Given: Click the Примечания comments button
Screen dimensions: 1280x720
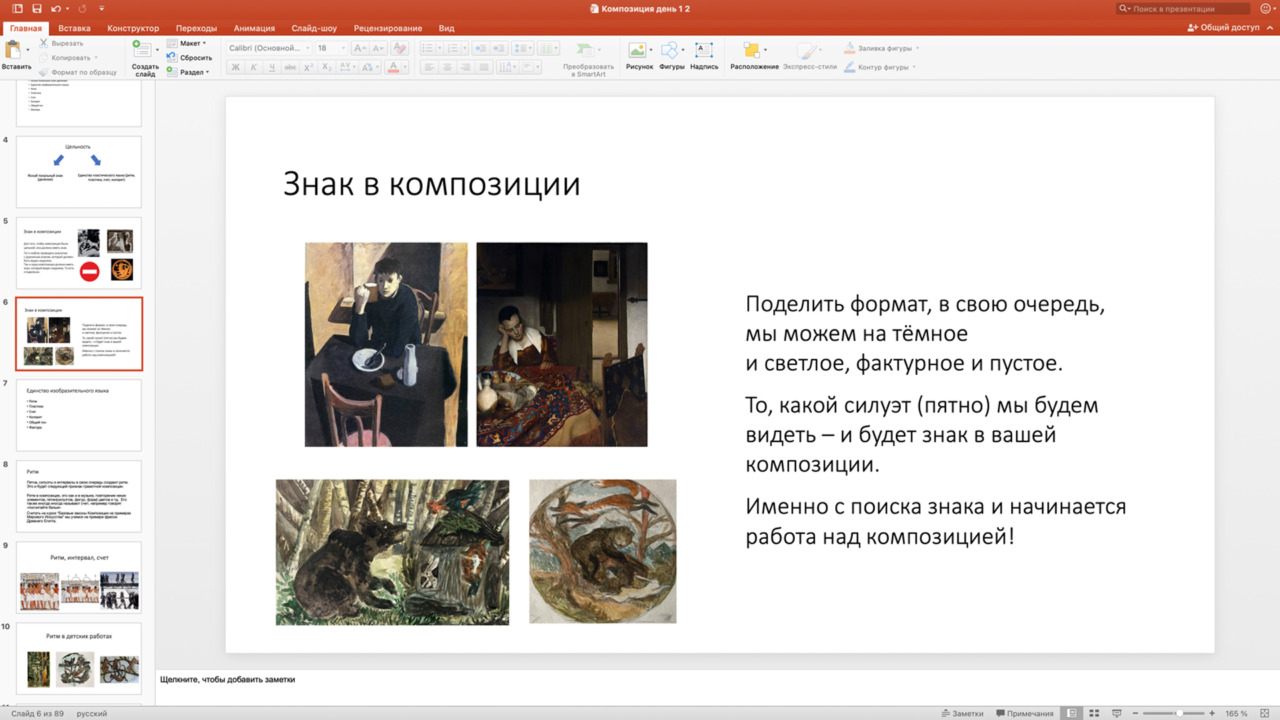Looking at the screenshot, I should (x=1025, y=713).
